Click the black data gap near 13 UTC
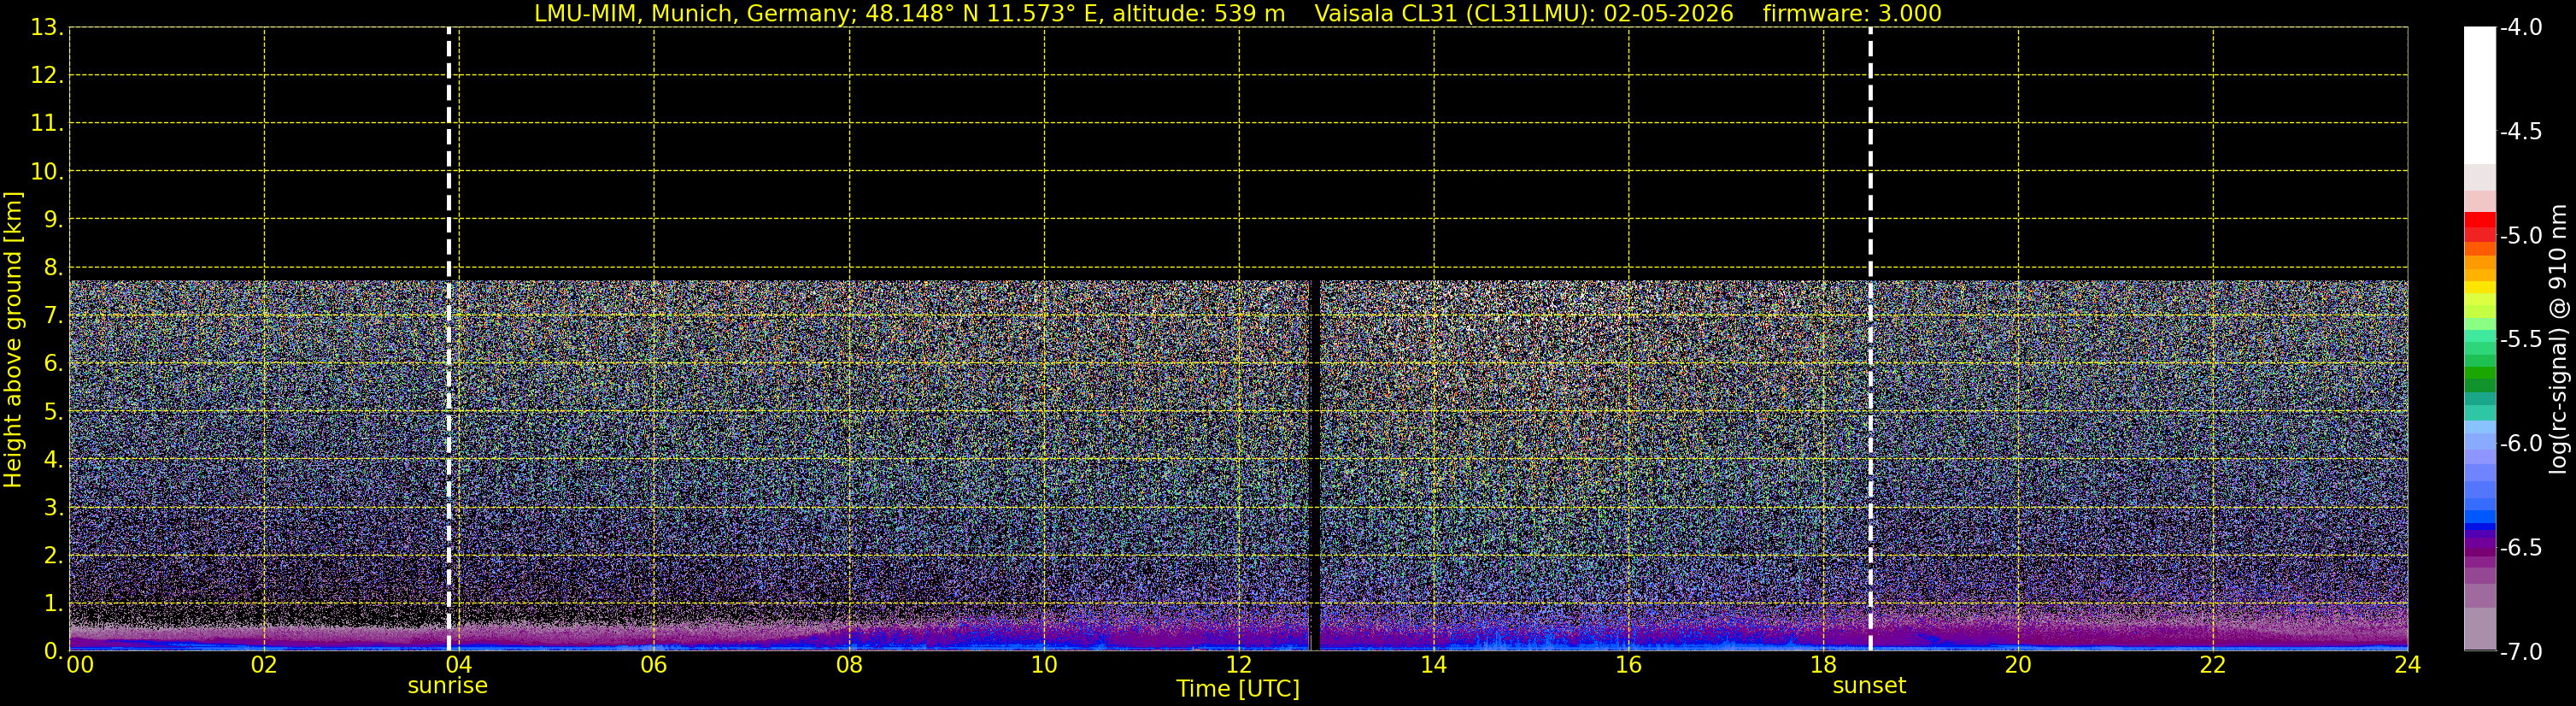 pyautogui.click(x=1314, y=465)
